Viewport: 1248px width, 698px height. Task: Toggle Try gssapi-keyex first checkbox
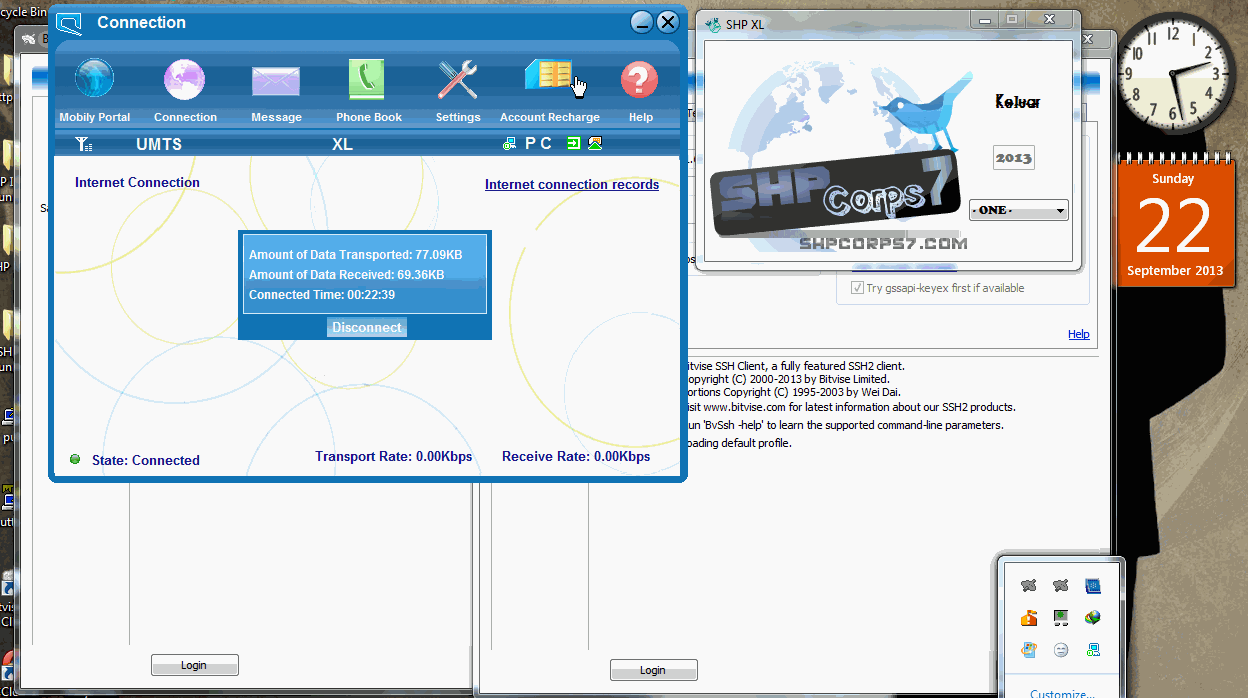(857, 288)
